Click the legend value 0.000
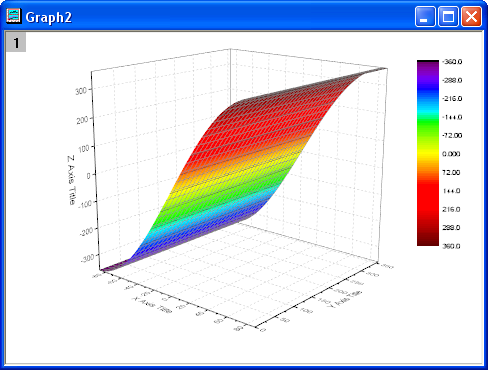This screenshot has width=488, height=370. click(451, 154)
